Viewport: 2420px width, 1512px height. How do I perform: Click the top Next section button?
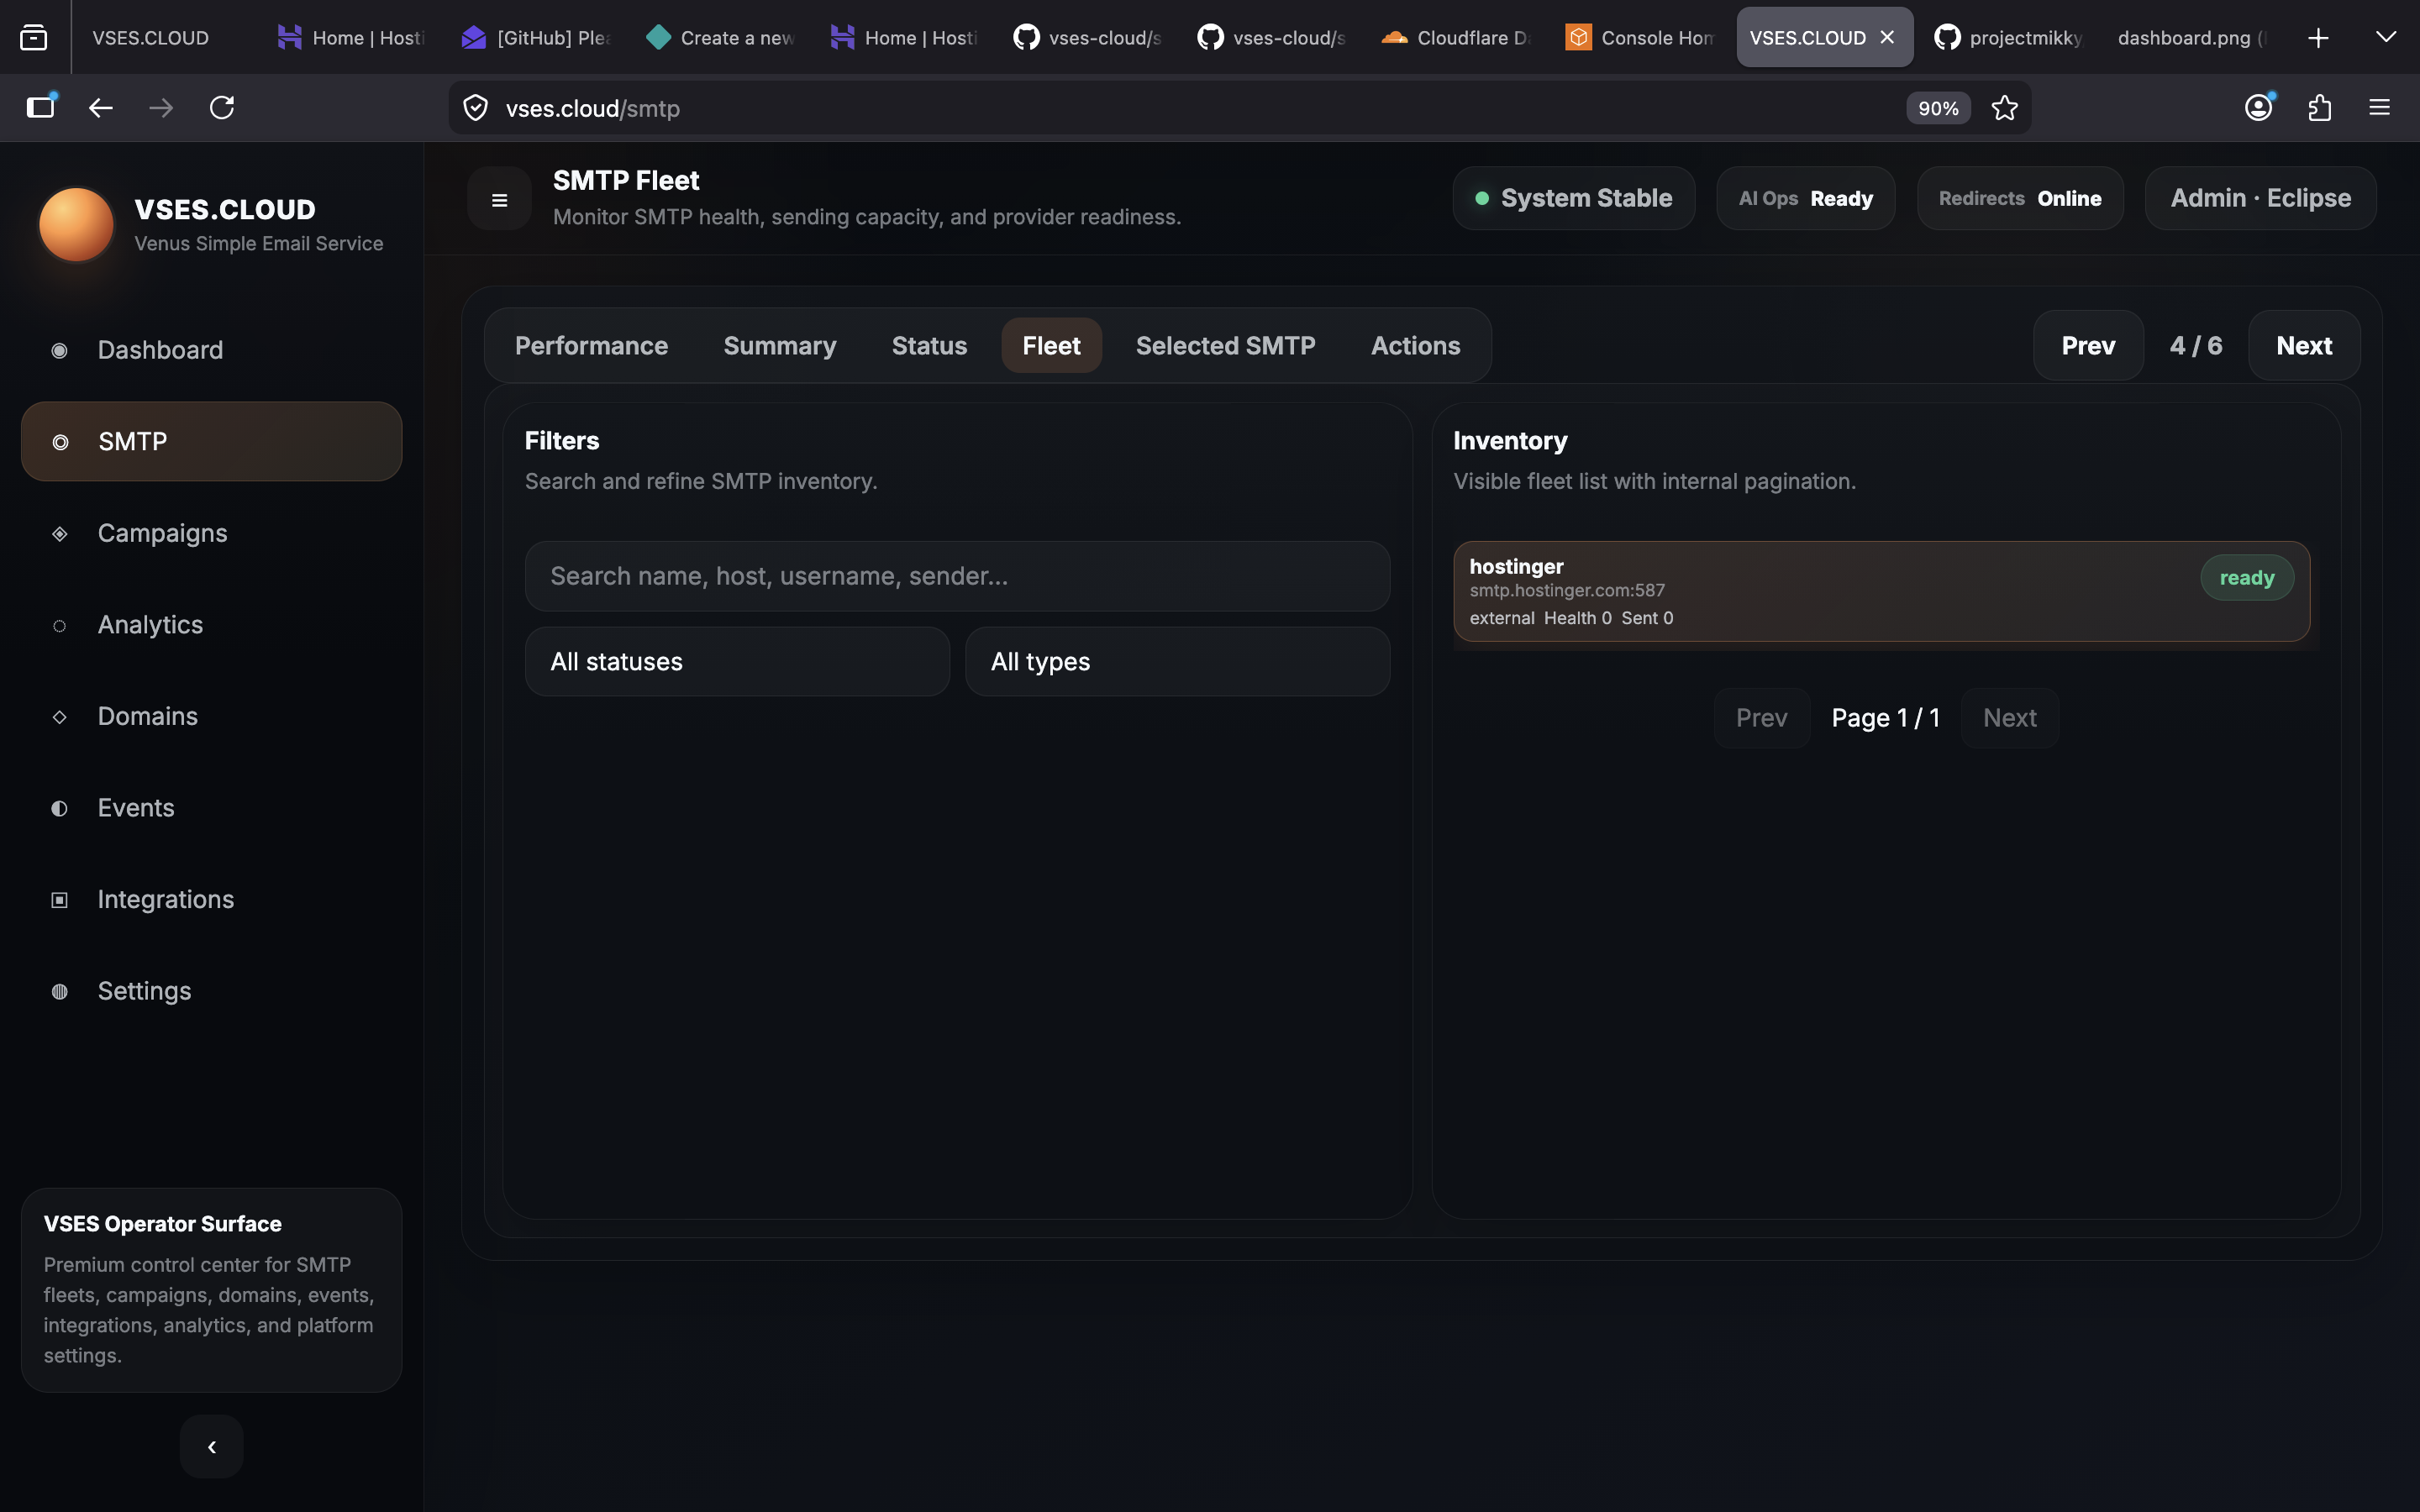click(2304, 346)
